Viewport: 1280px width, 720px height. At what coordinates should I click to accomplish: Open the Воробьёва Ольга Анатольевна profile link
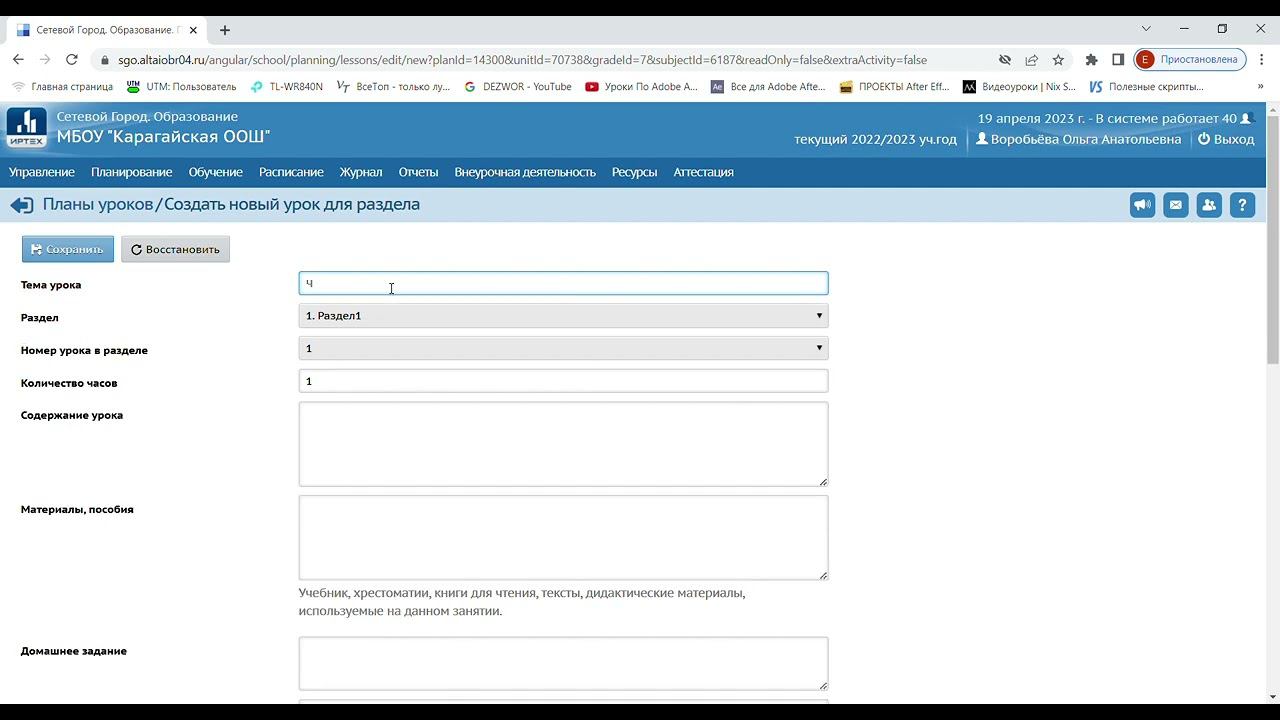[x=1079, y=139]
